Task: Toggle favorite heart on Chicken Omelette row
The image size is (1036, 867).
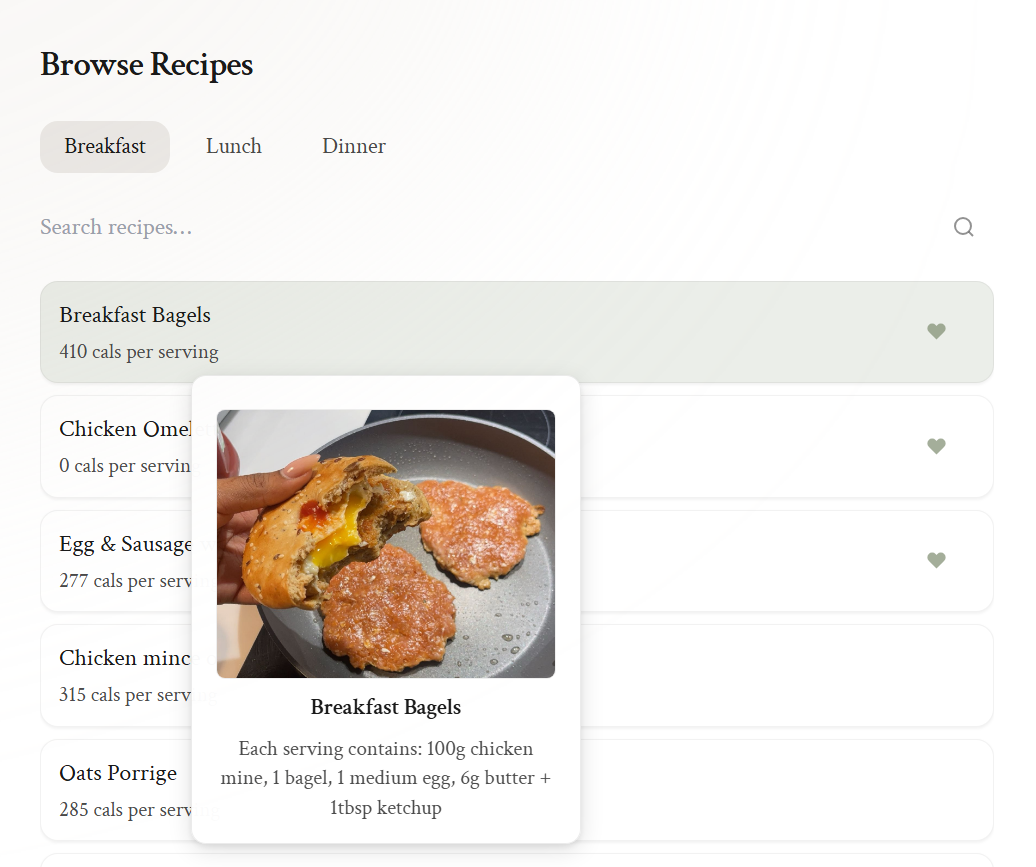Action: click(936, 446)
